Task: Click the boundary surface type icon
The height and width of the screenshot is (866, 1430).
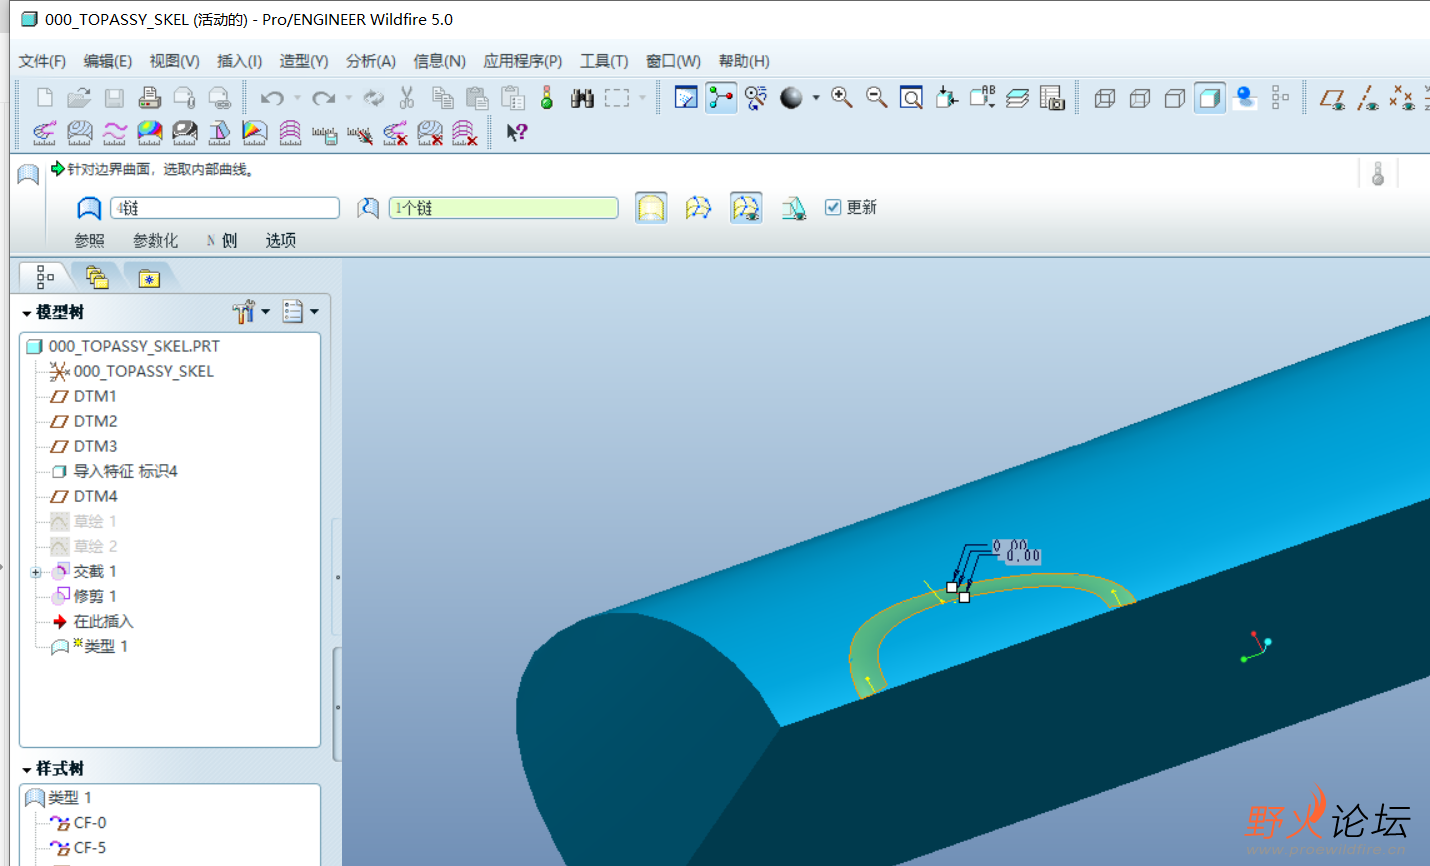Action: coord(89,208)
